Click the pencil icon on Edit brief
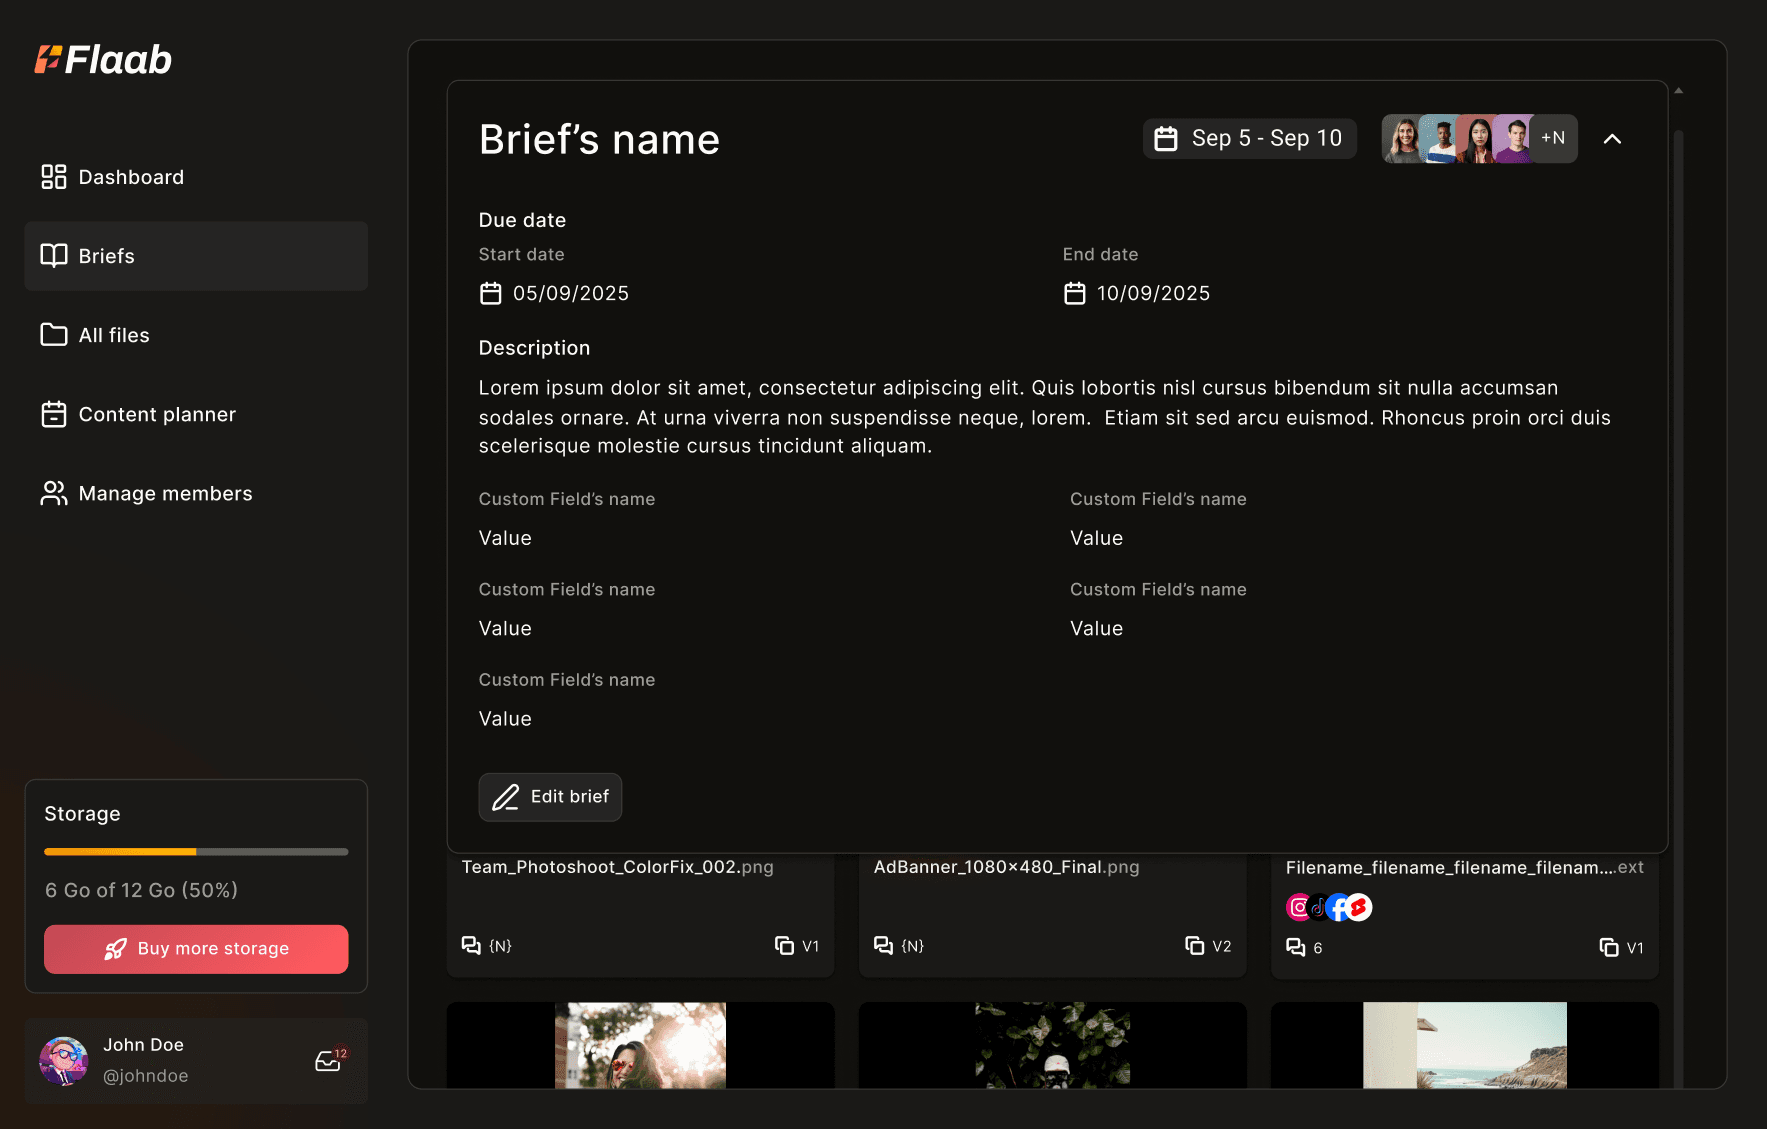This screenshot has height=1129, width=1768. coord(506,797)
